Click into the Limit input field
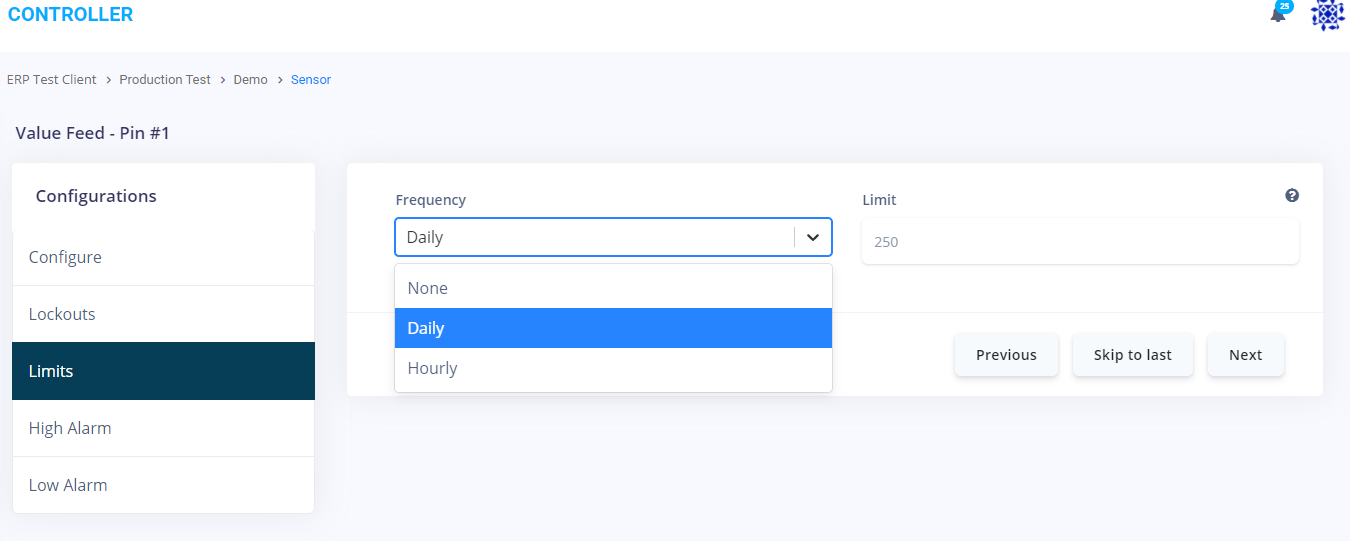 (1080, 241)
